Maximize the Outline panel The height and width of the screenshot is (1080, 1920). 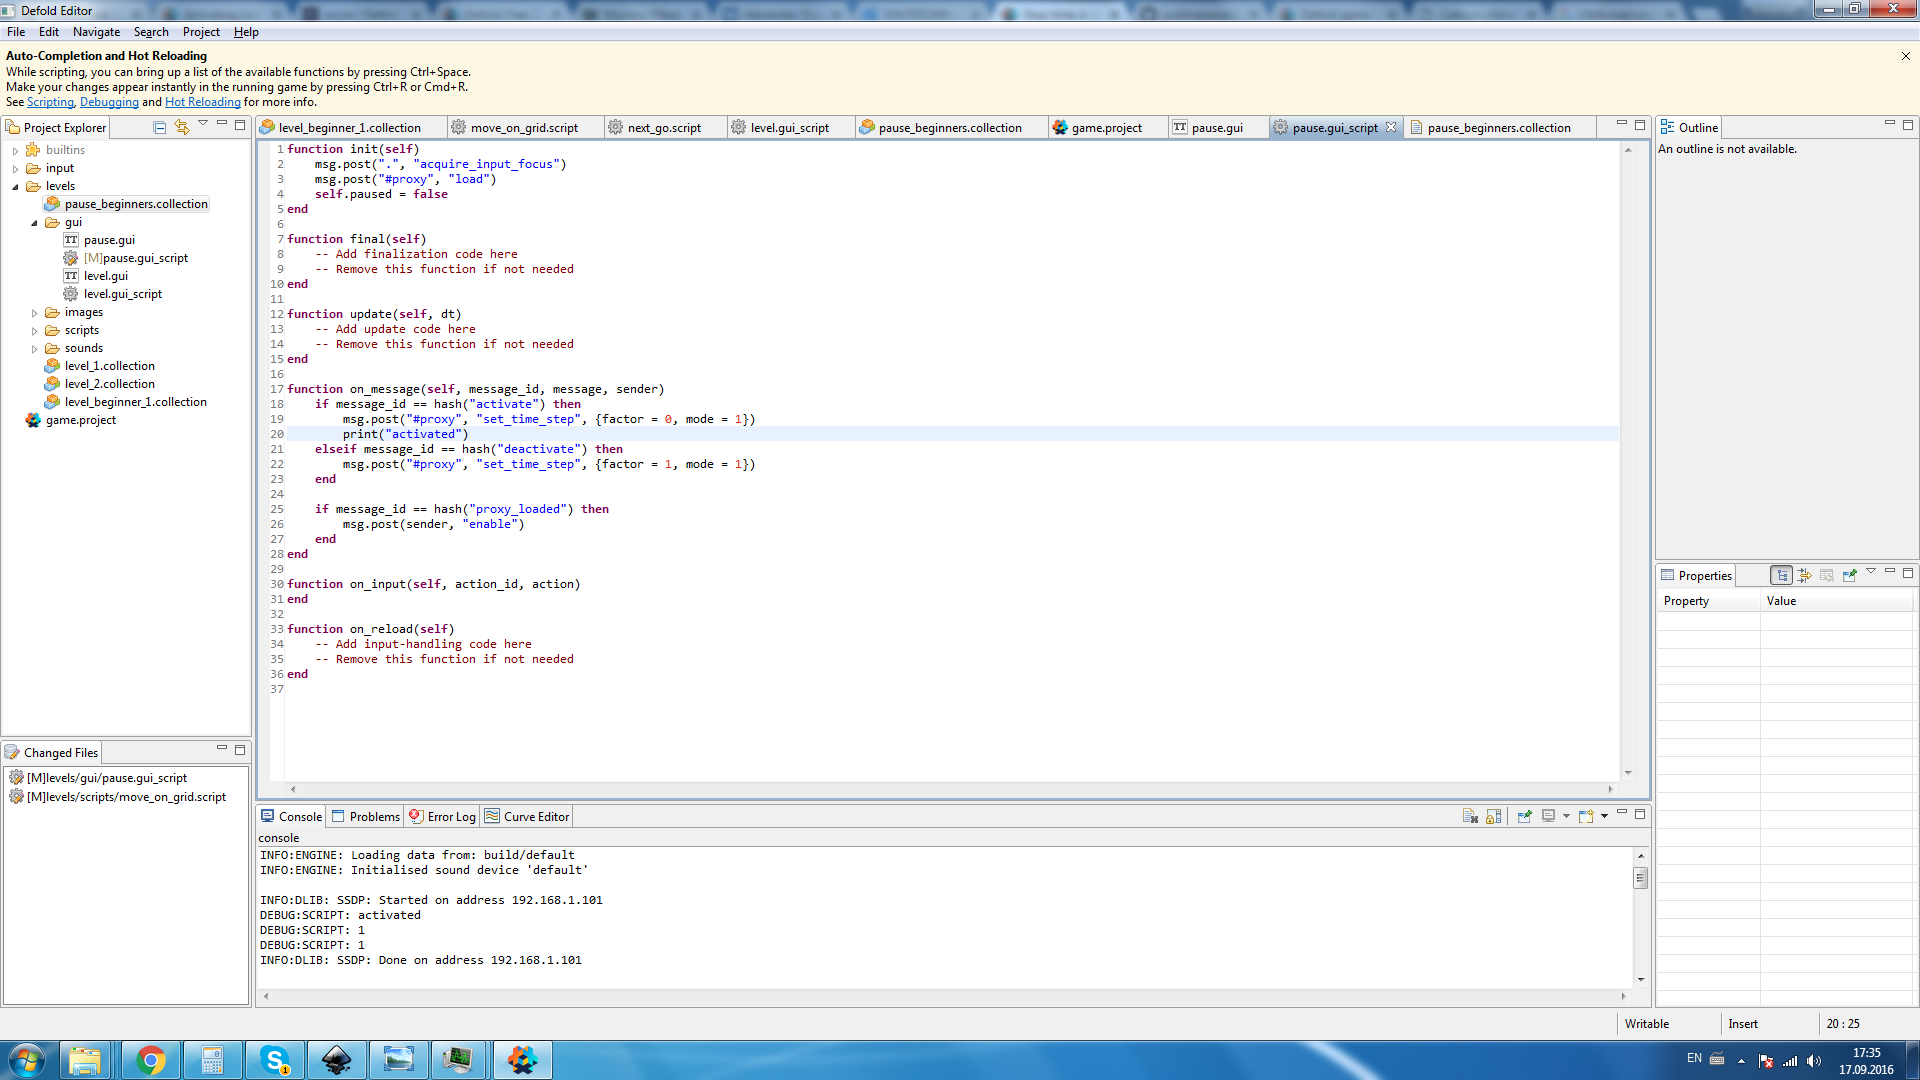(x=1908, y=125)
